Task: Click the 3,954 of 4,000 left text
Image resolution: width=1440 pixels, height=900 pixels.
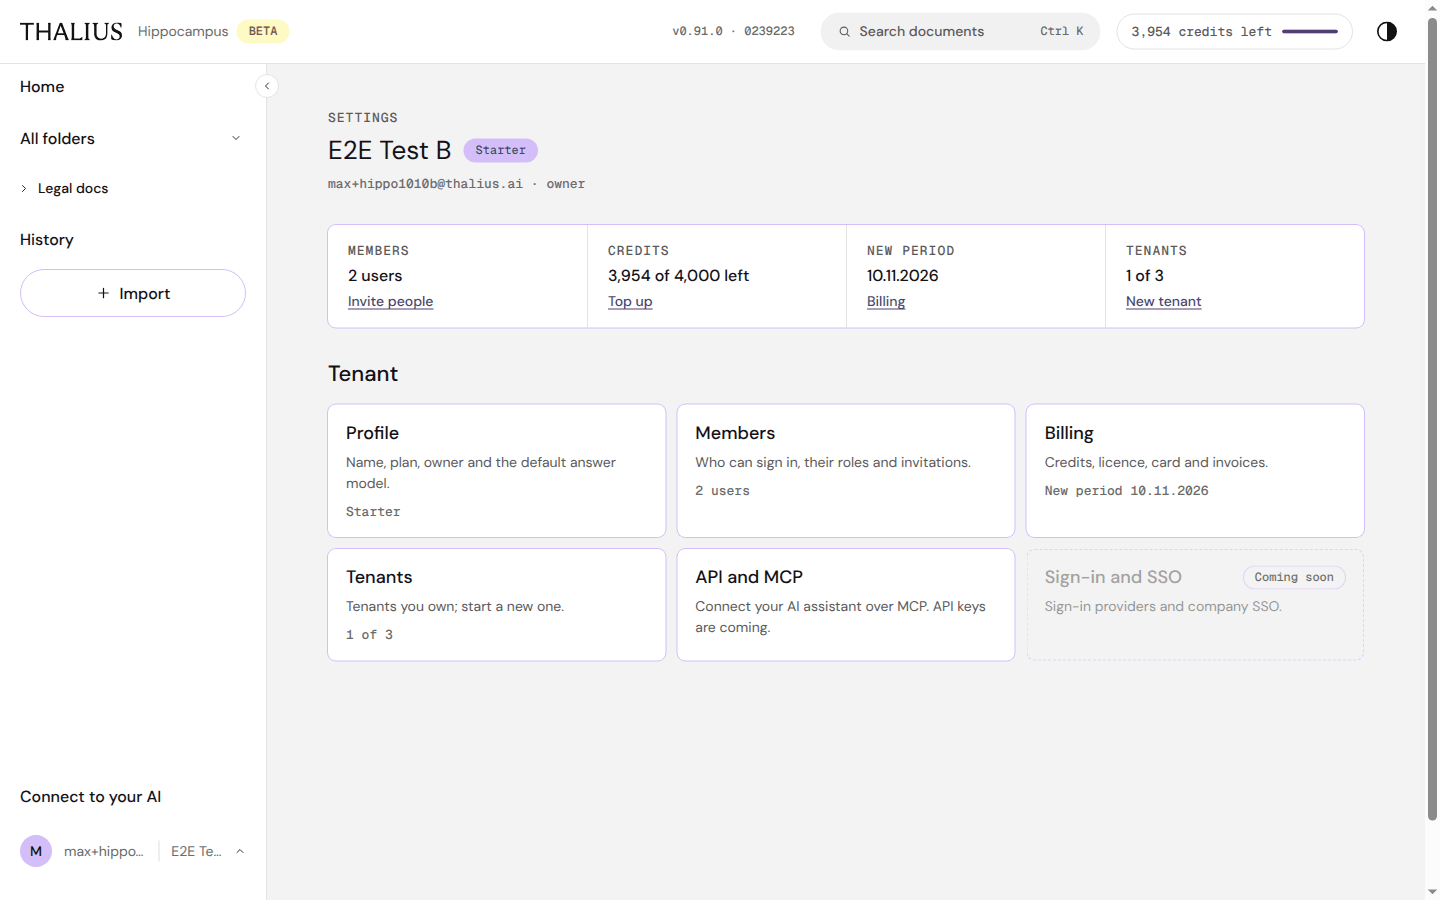Action: coord(678,276)
